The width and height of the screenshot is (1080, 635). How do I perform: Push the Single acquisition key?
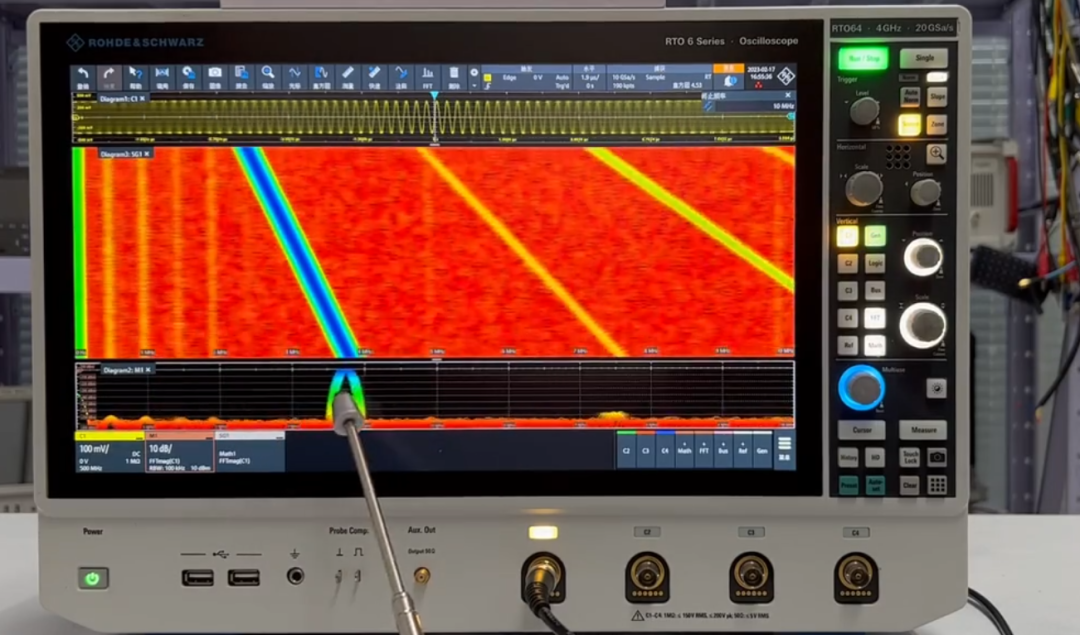924,58
